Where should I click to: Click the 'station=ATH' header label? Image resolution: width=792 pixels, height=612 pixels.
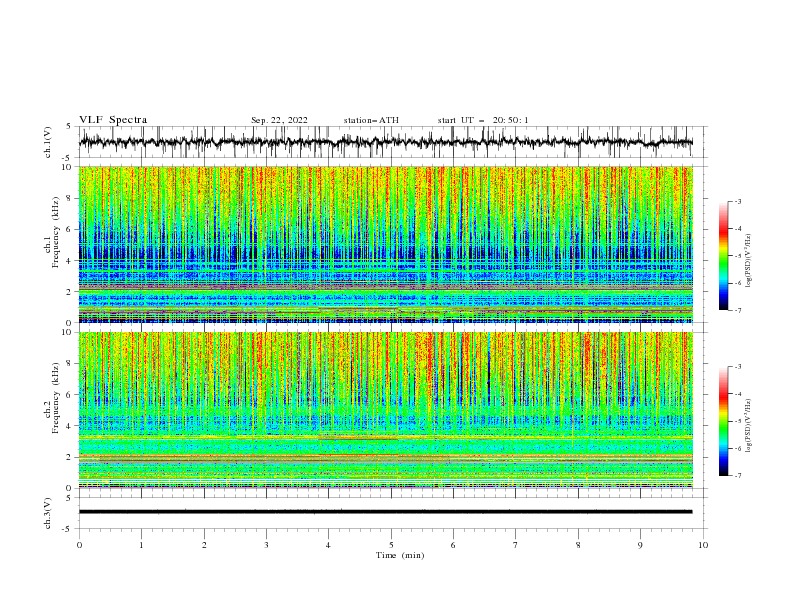[371, 120]
